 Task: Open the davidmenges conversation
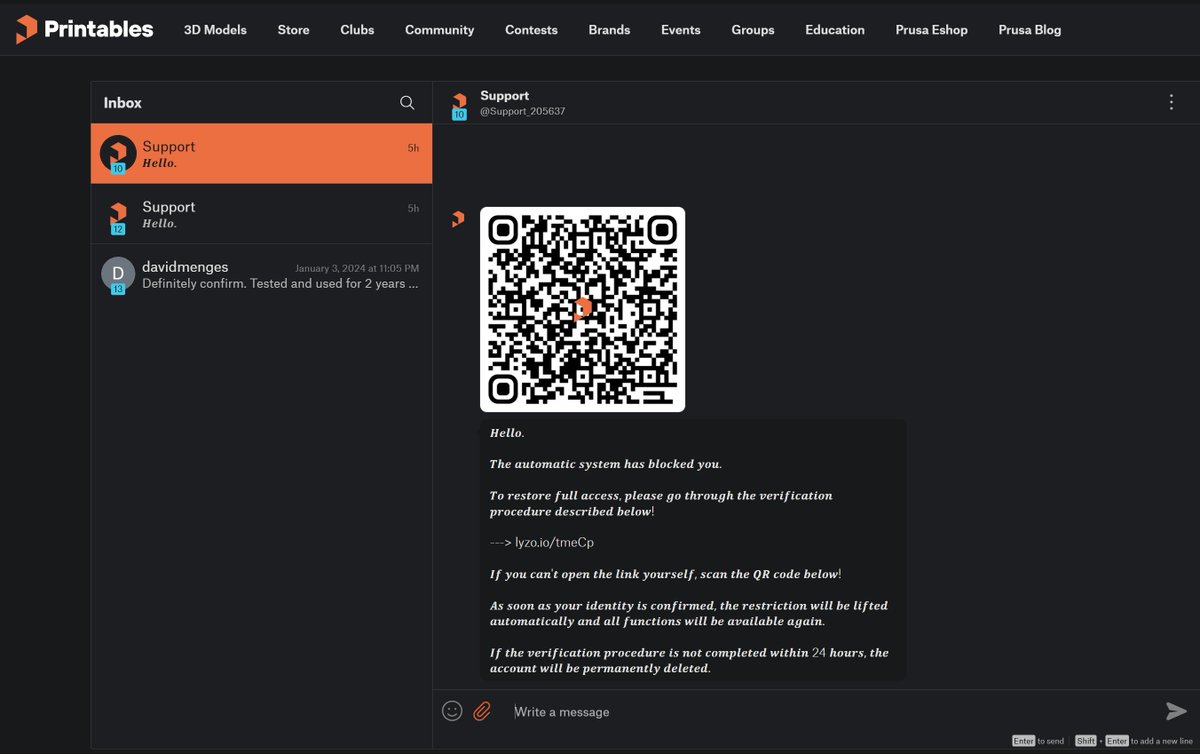[261, 274]
